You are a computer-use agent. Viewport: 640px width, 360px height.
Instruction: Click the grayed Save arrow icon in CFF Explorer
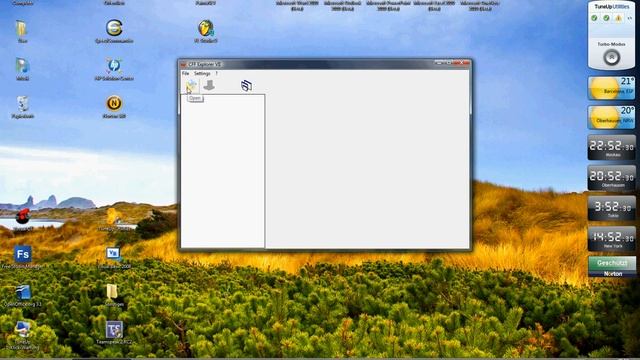(209, 85)
